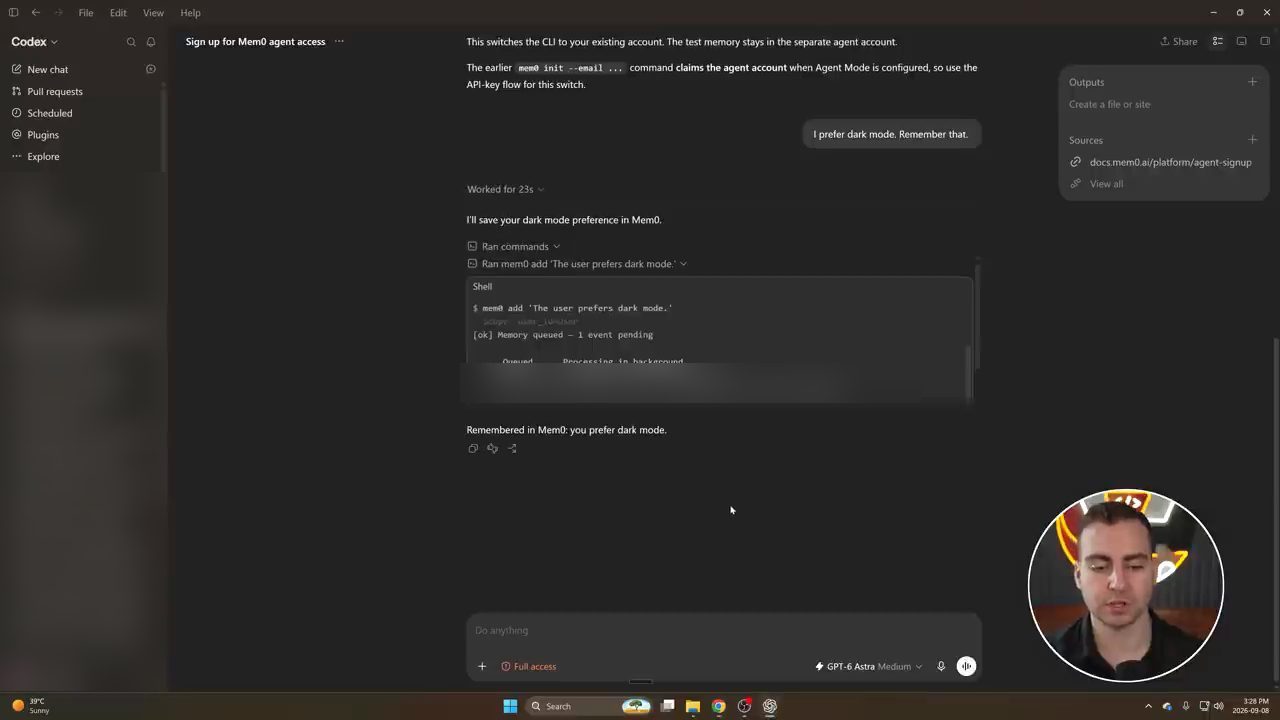
Task: Open File Explorer from the taskbar
Action: point(693,706)
